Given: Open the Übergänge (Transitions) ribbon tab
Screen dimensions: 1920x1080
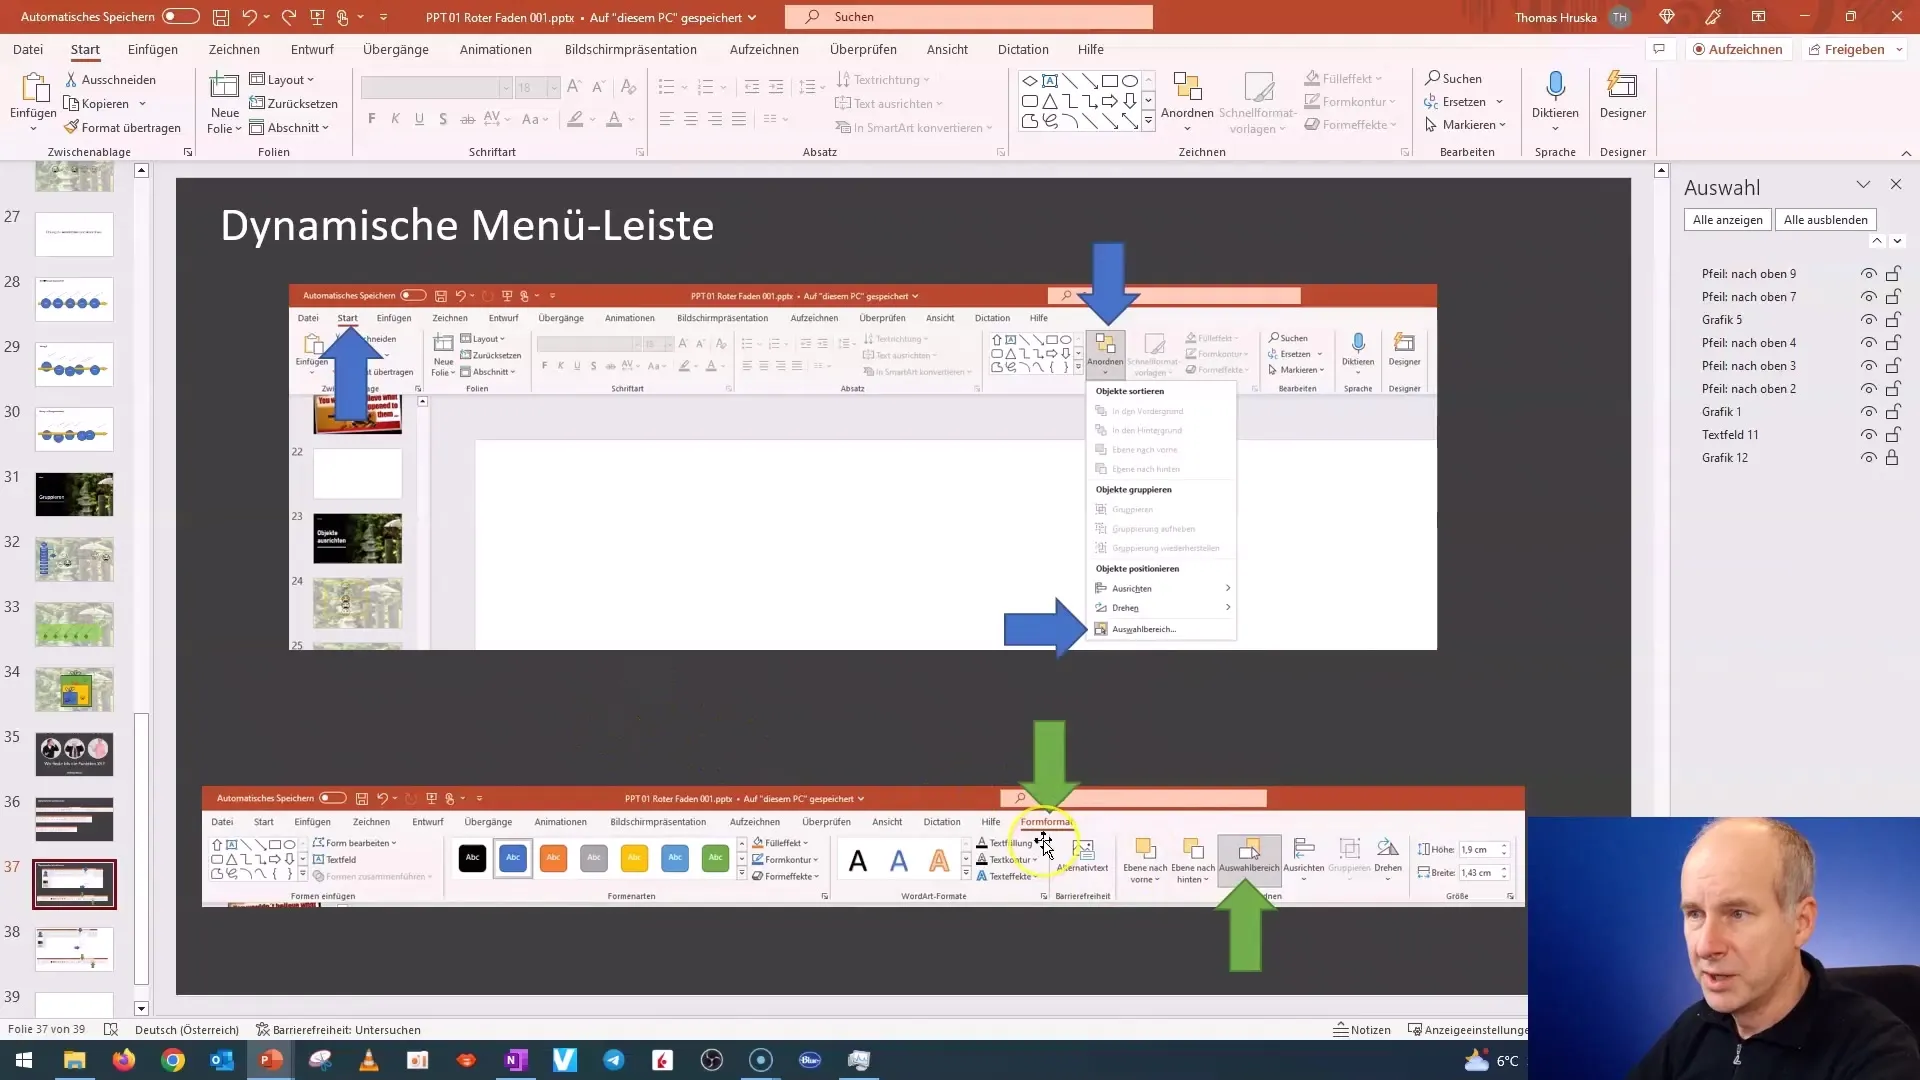Looking at the screenshot, I should click(x=396, y=49).
